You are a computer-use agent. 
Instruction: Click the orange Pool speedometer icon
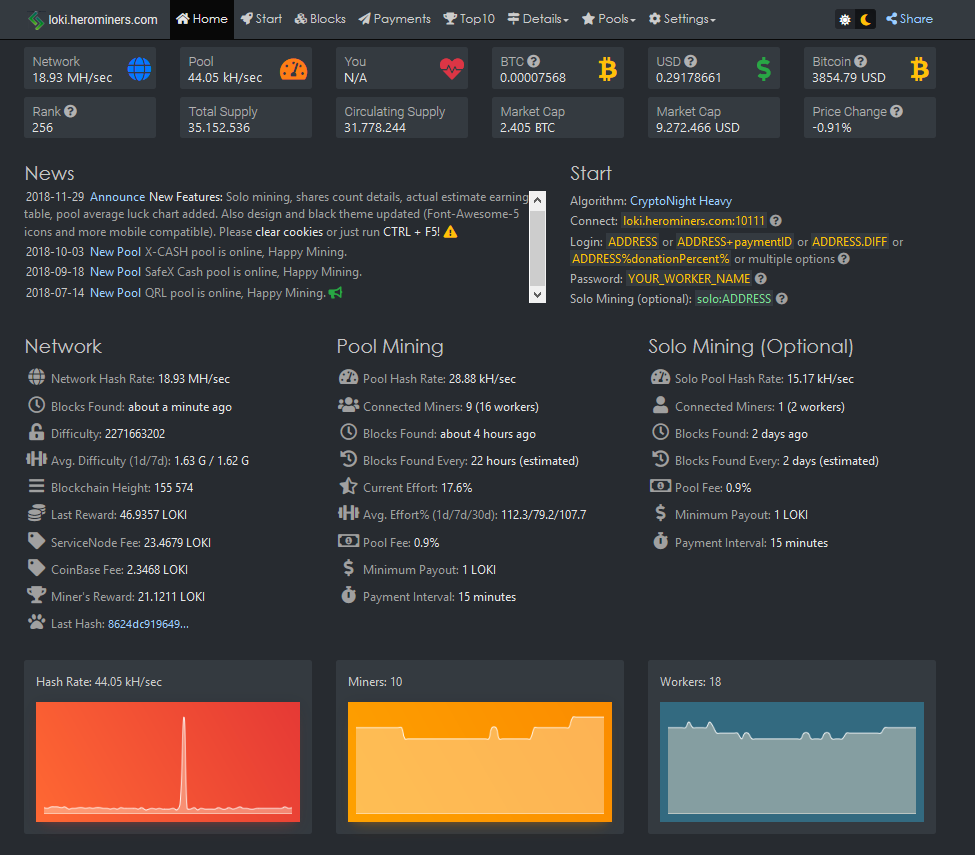tap(293, 69)
